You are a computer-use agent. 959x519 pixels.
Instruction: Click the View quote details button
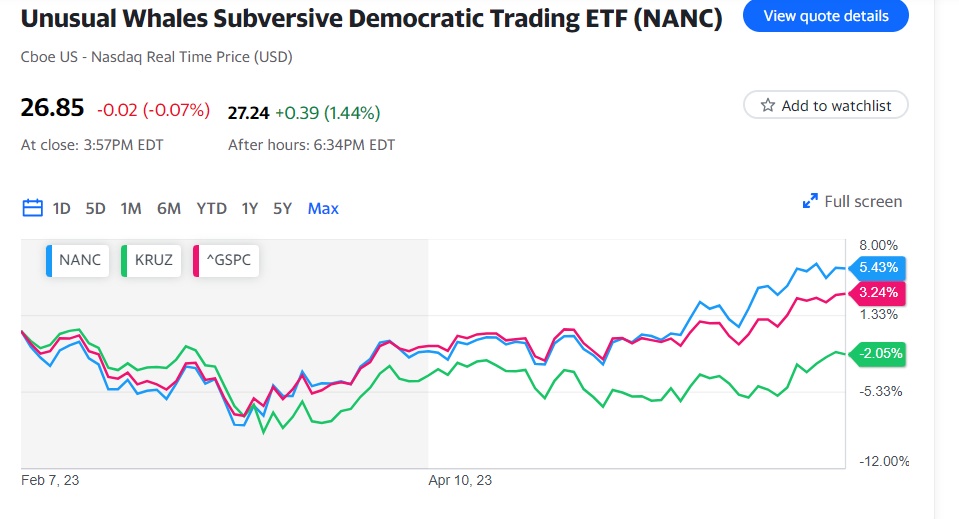click(x=825, y=16)
